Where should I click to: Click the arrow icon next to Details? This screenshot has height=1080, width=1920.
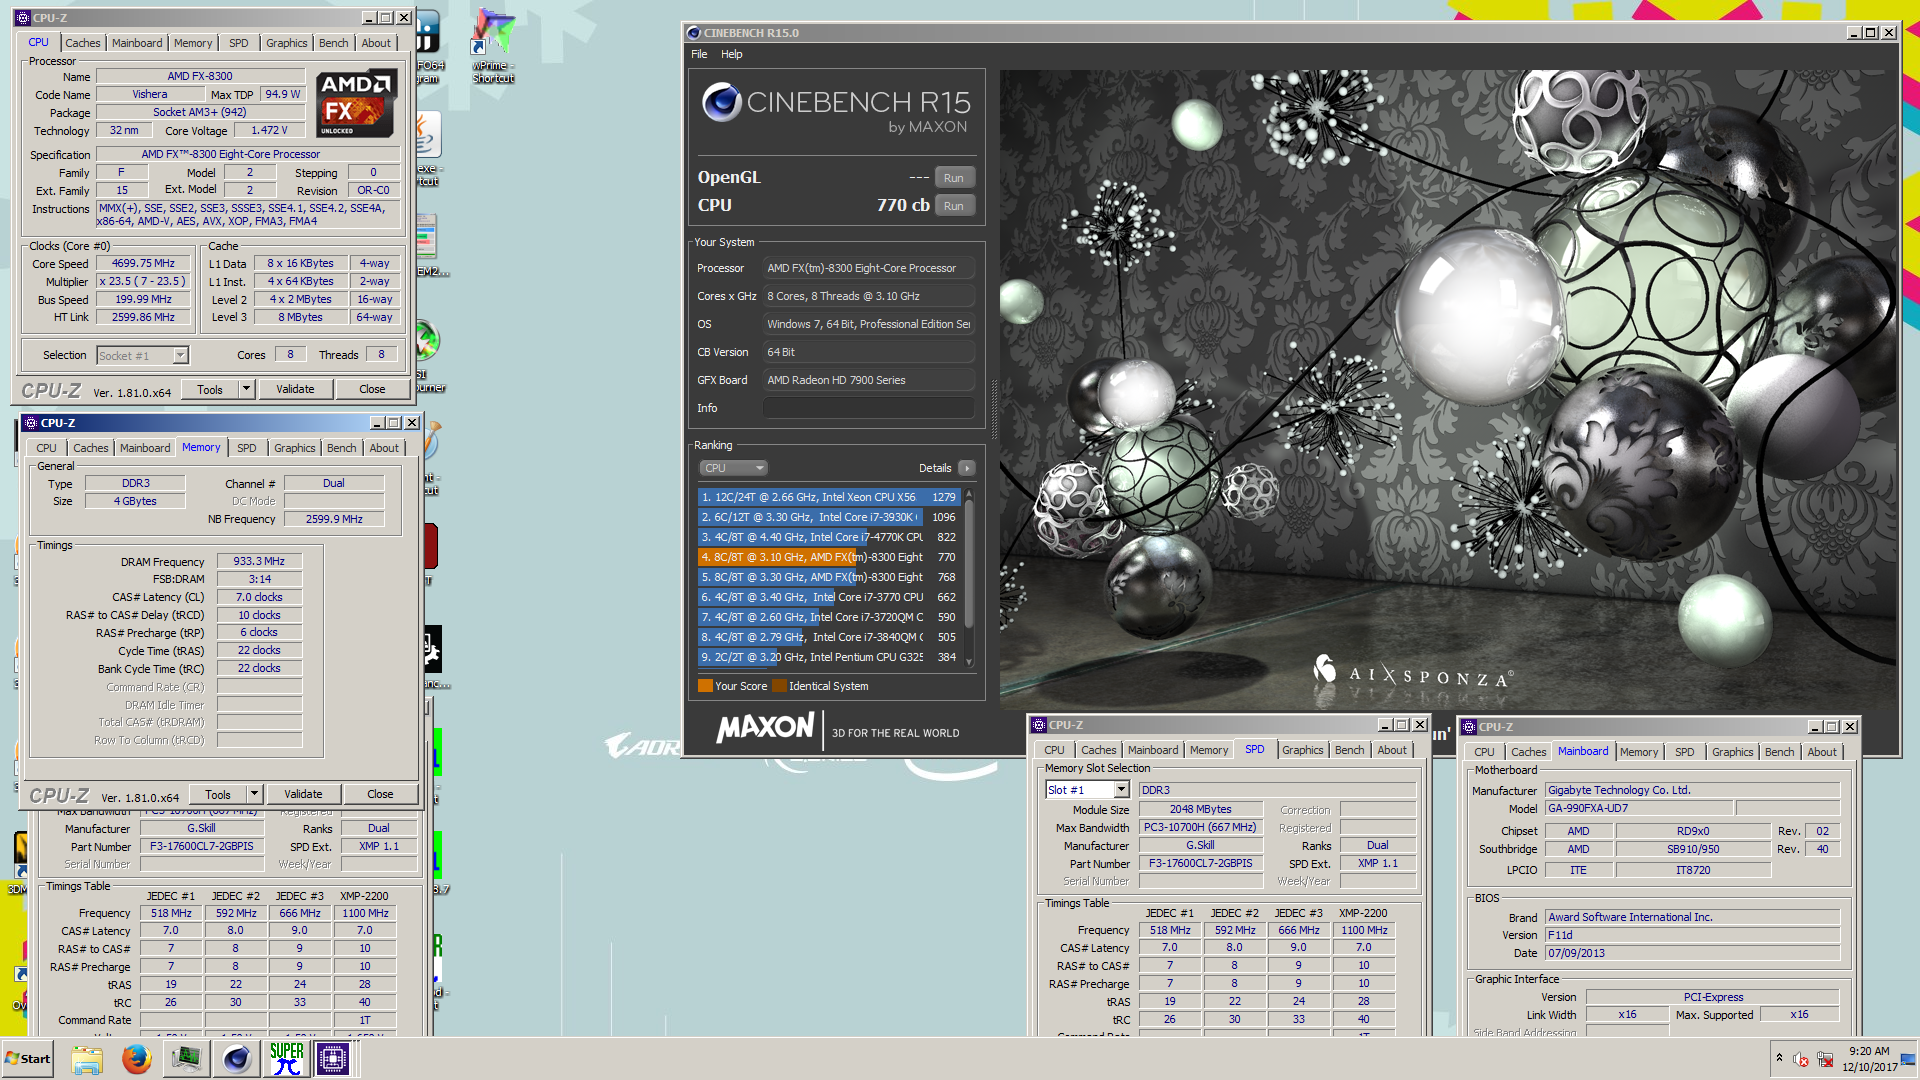click(x=966, y=468)
